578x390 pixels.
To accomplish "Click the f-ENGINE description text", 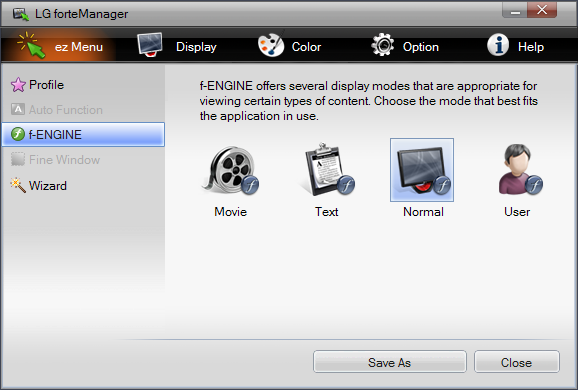I will pos(369,101).
